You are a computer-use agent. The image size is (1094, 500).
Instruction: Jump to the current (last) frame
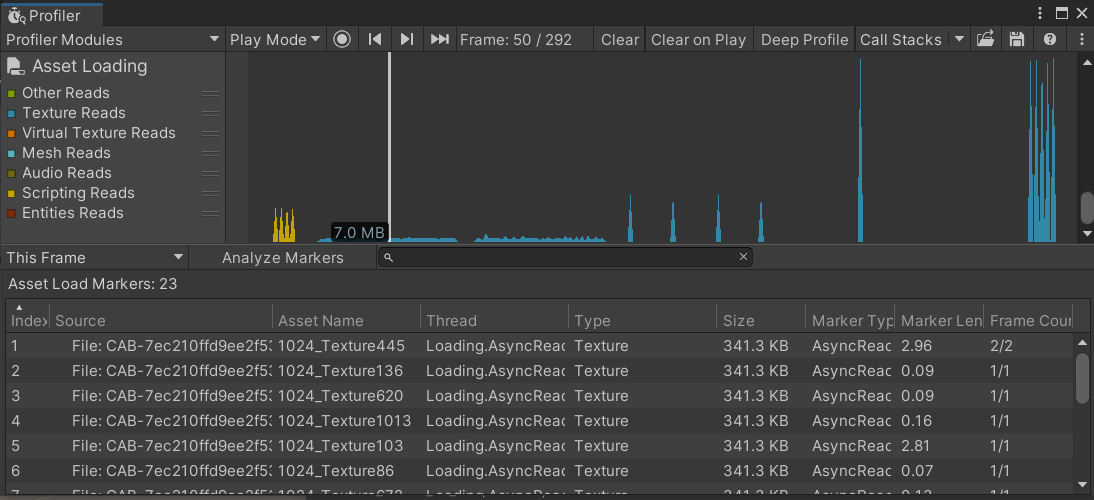tap(439, 39)
